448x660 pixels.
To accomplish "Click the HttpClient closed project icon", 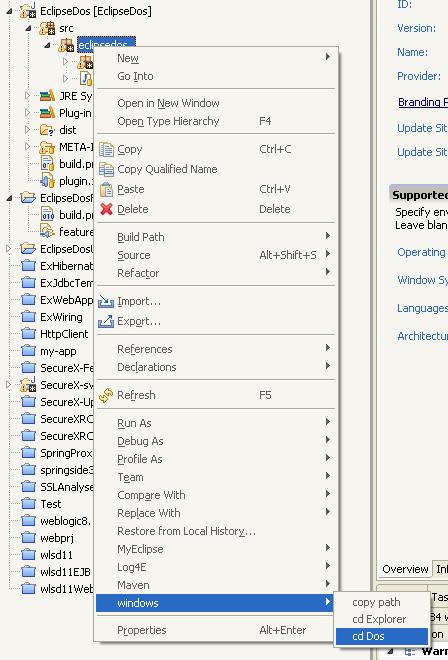I will click(x=28, y=334).
